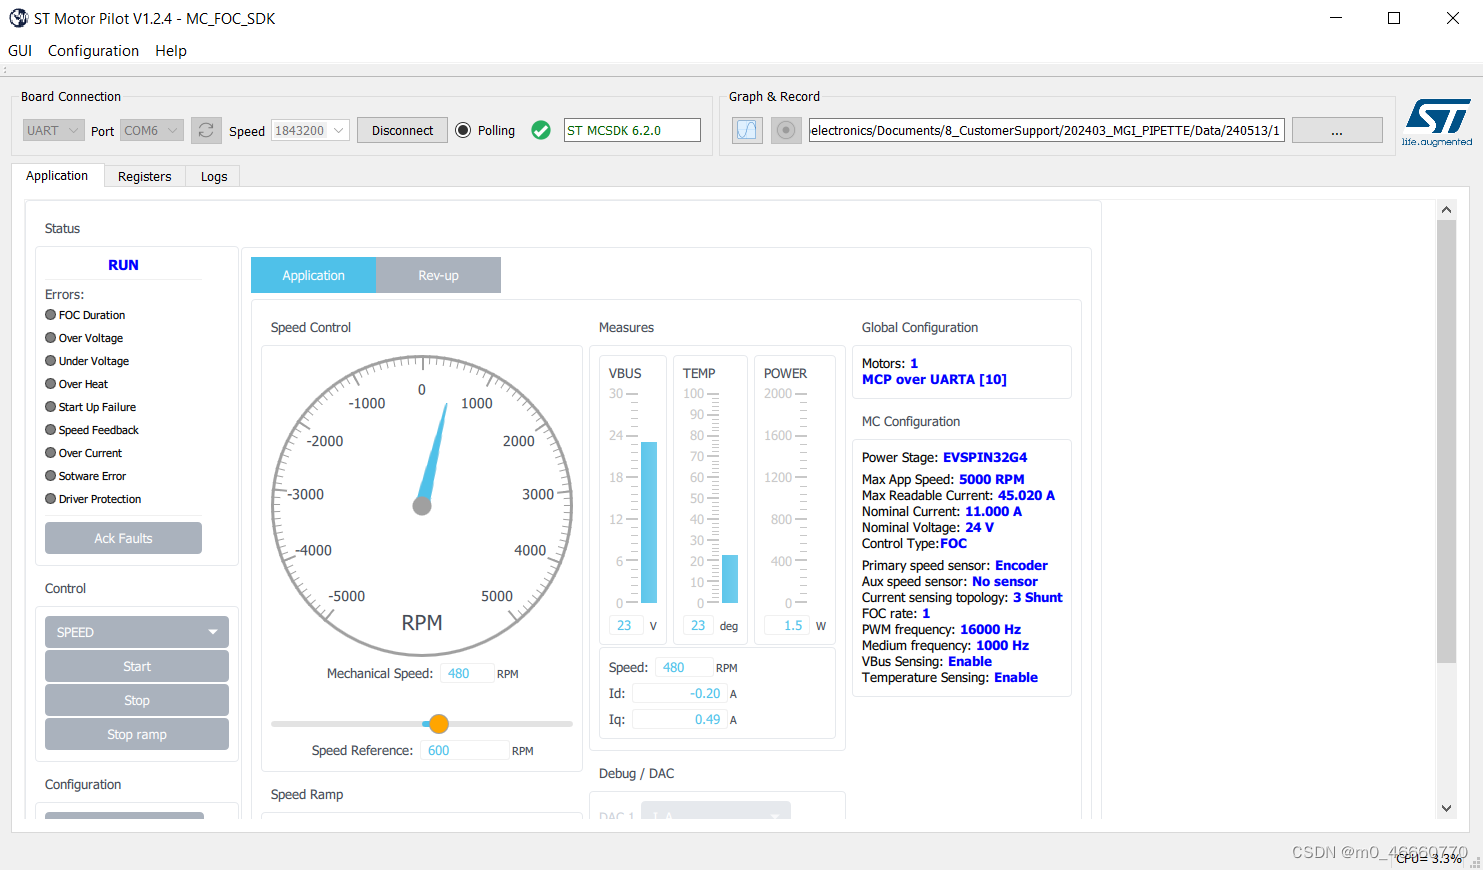Switch to the Registers tab
The width and height of the screenshot is (1483, 870).
(x=144, y=176)
